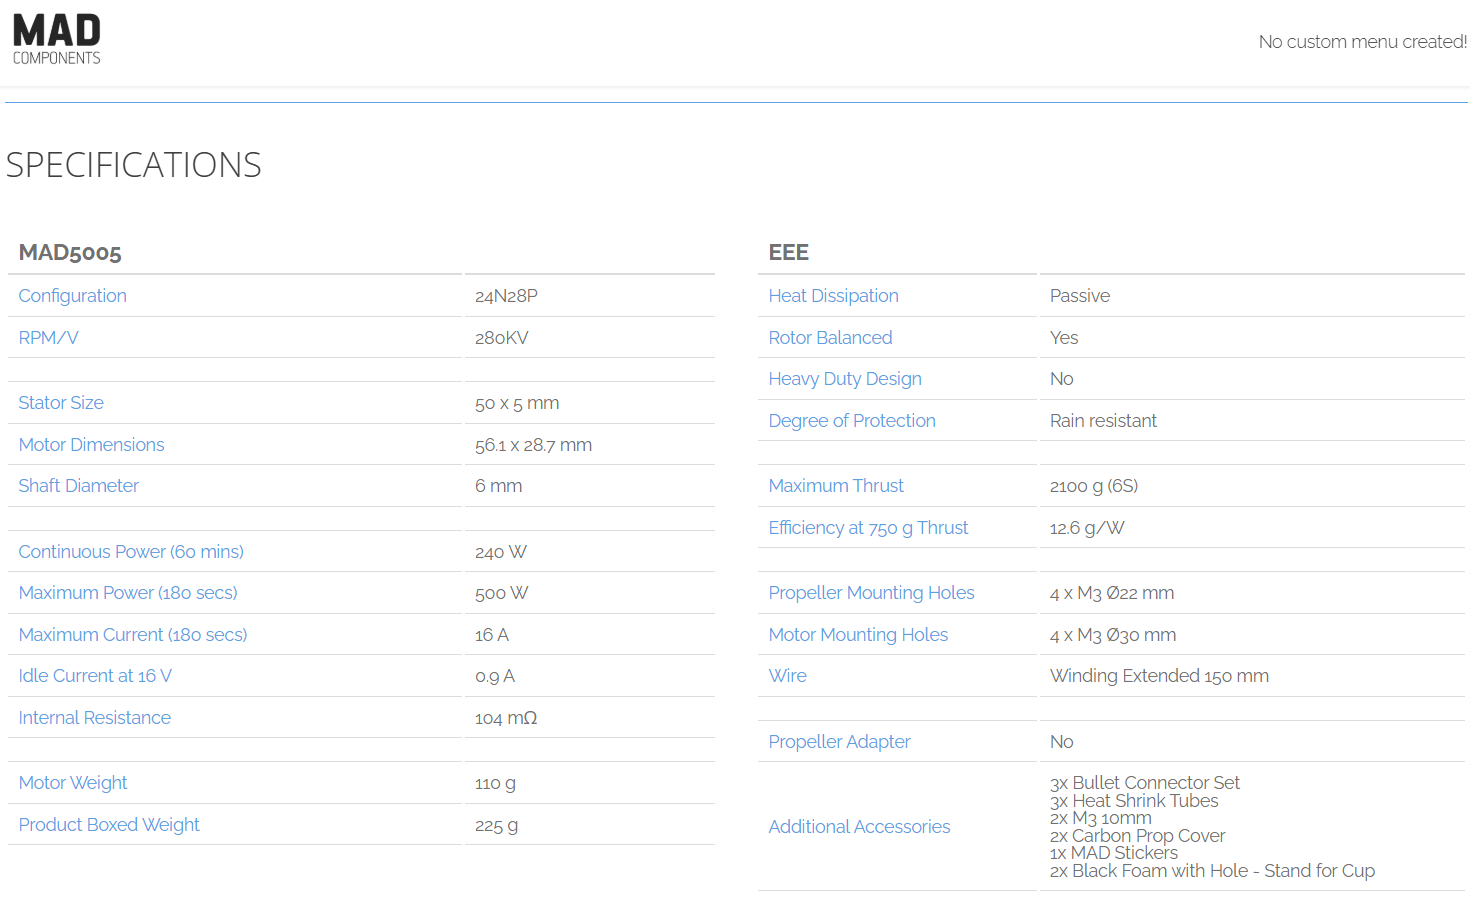Click the '104 mΩ' resistance value
Image resolution: width=1470 pixels, height=900 pixels.
[x=506, y=718]
